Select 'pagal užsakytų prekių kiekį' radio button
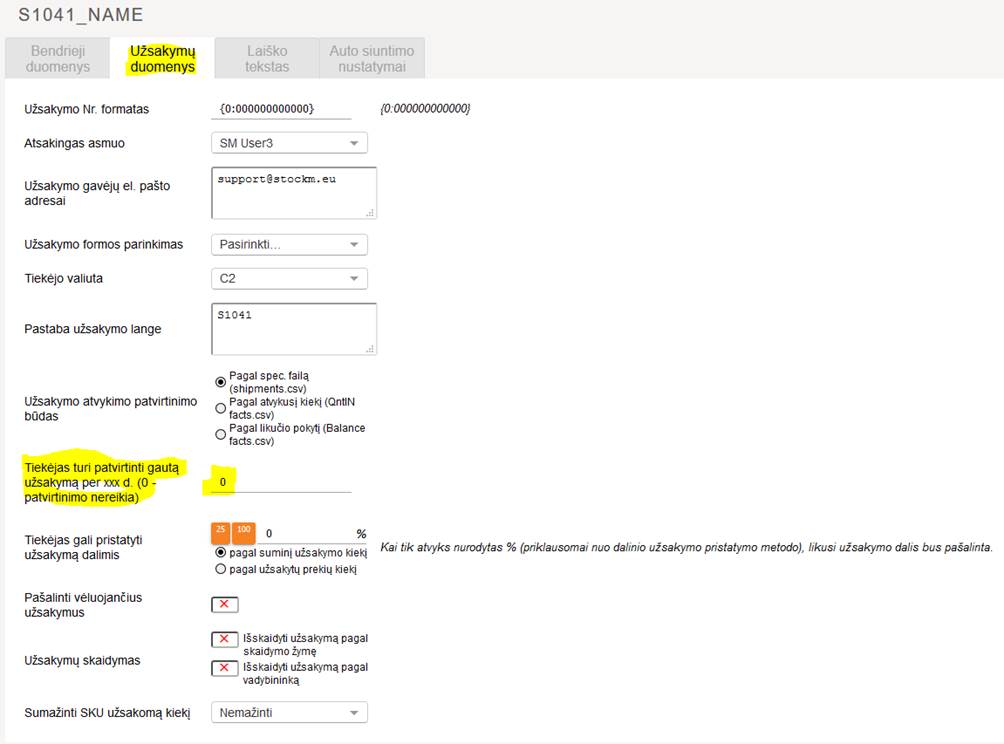 220,569
